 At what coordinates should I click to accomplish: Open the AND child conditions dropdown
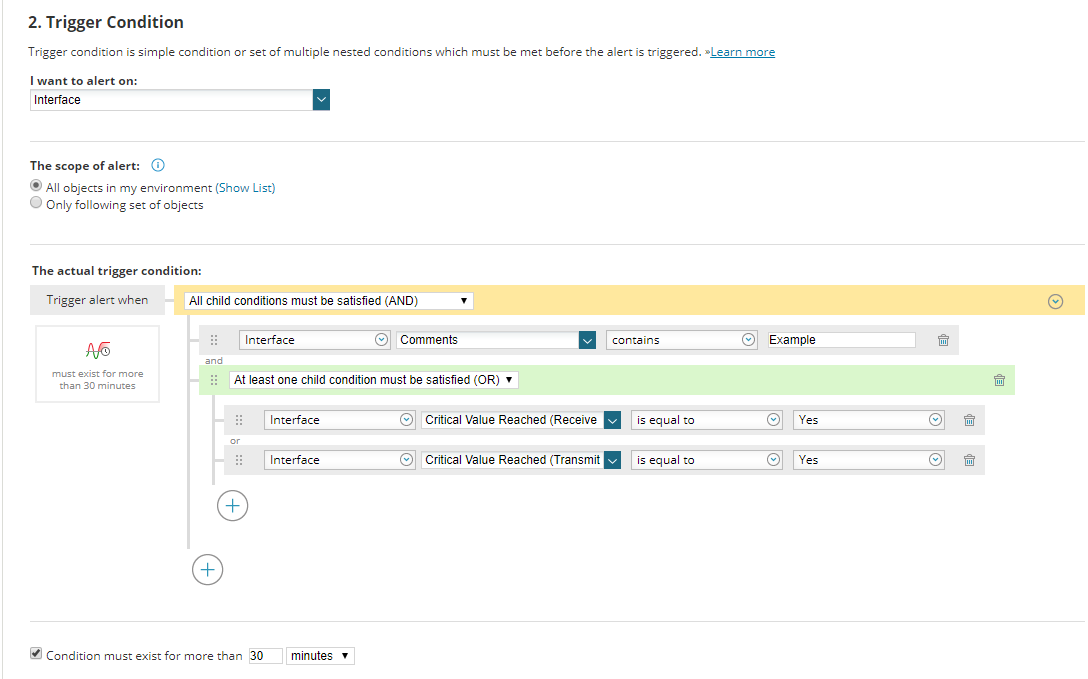[329, 301]
